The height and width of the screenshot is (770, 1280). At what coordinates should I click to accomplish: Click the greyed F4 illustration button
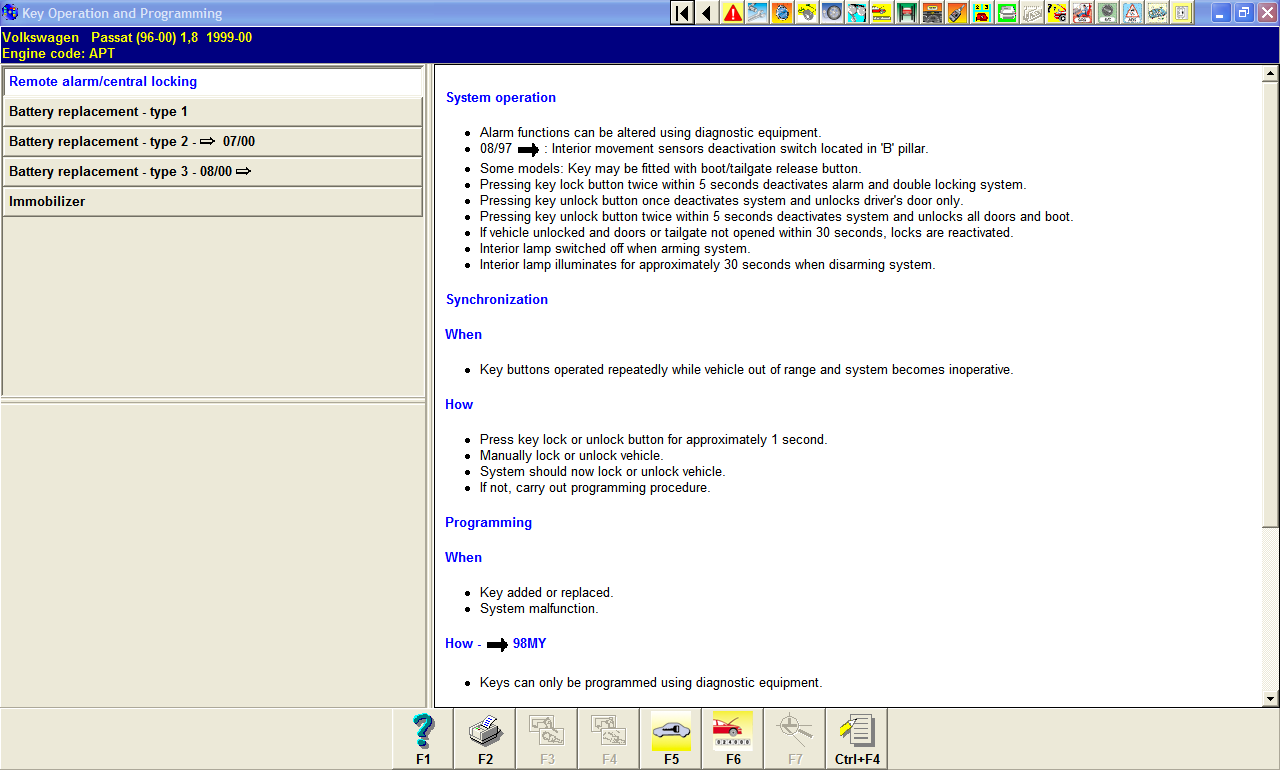coord(609,739)
